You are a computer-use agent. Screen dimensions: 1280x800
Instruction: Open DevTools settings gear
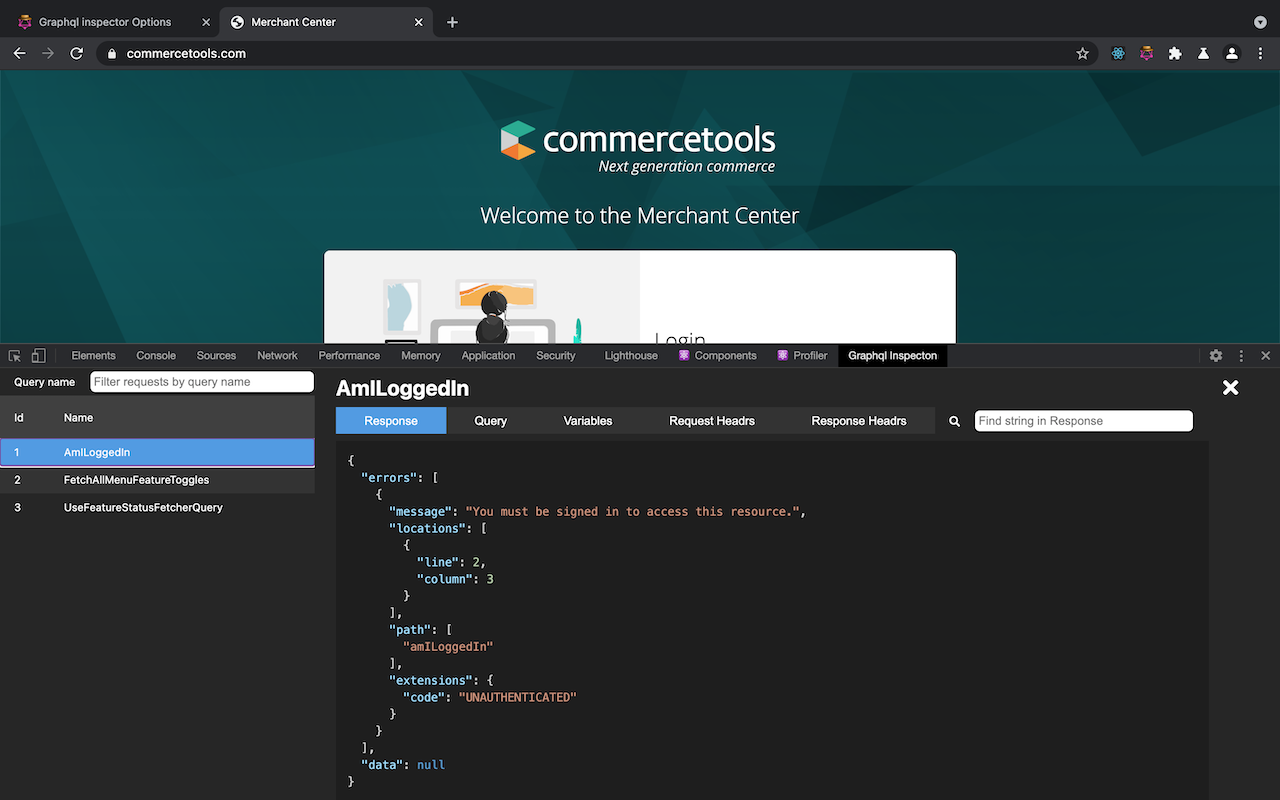click(x=1215, y=355)
